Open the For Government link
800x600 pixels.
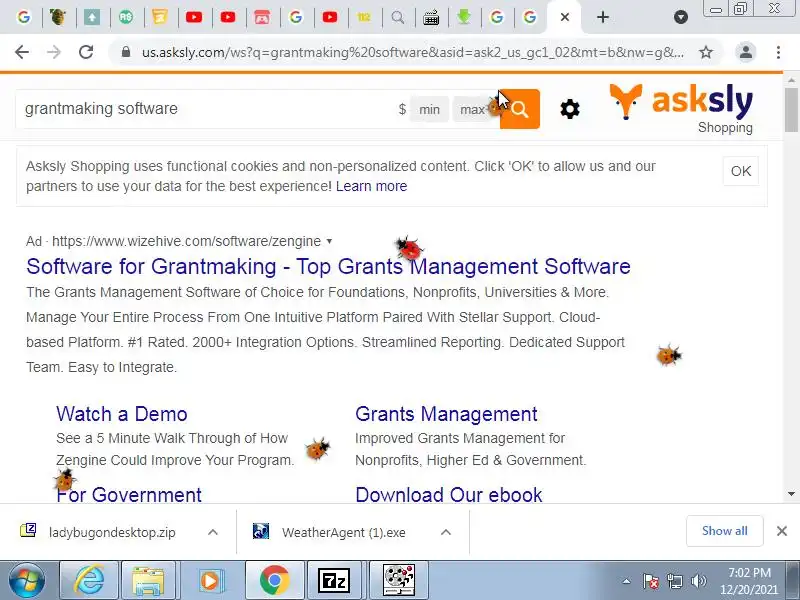129,494
